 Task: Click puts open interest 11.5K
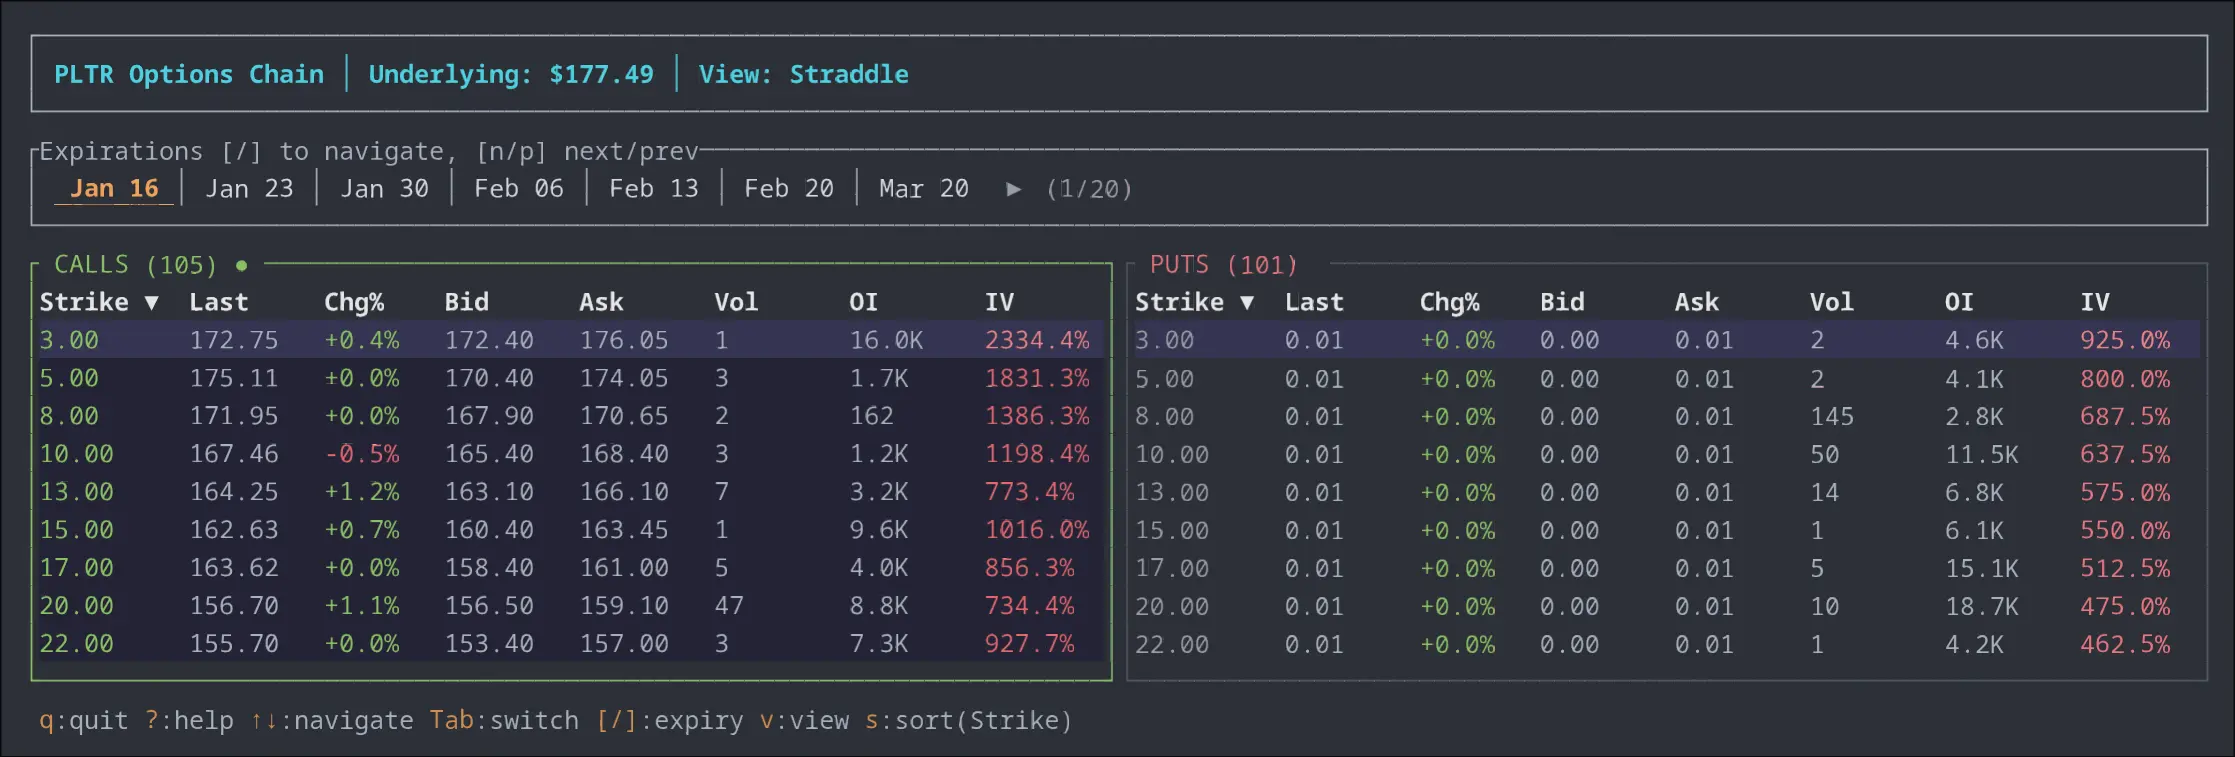tap(1982, 454)
